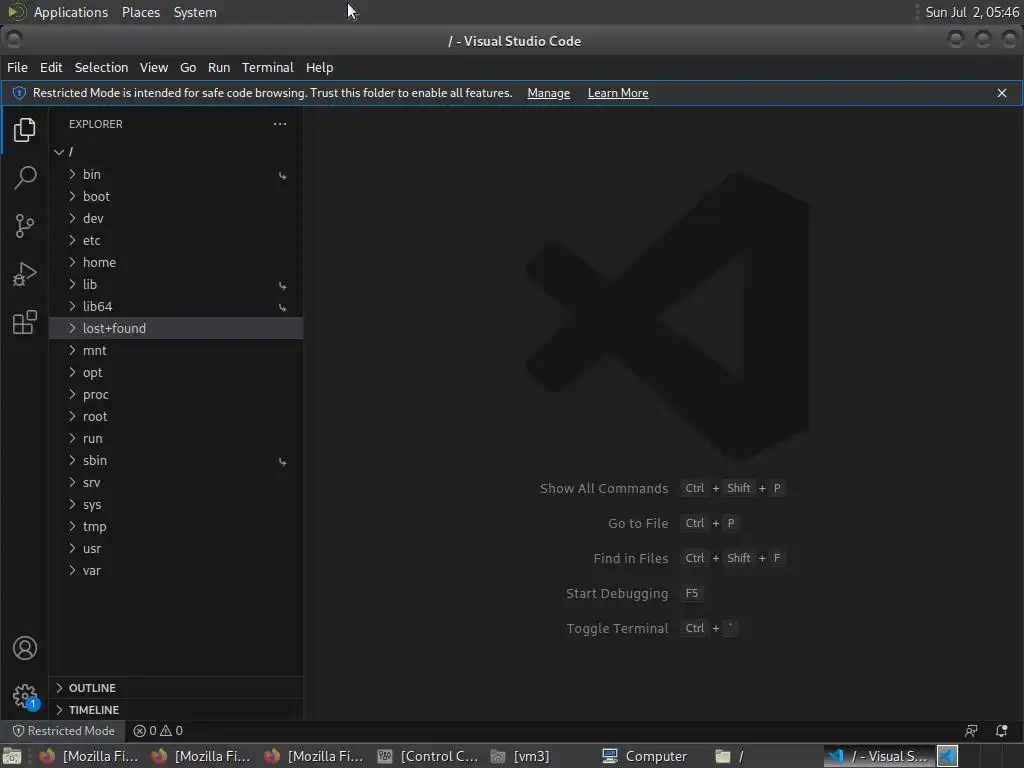This screenshot has height=768, width=1024.
Task: Open the Search view icon
Action: tap(24, 178)
